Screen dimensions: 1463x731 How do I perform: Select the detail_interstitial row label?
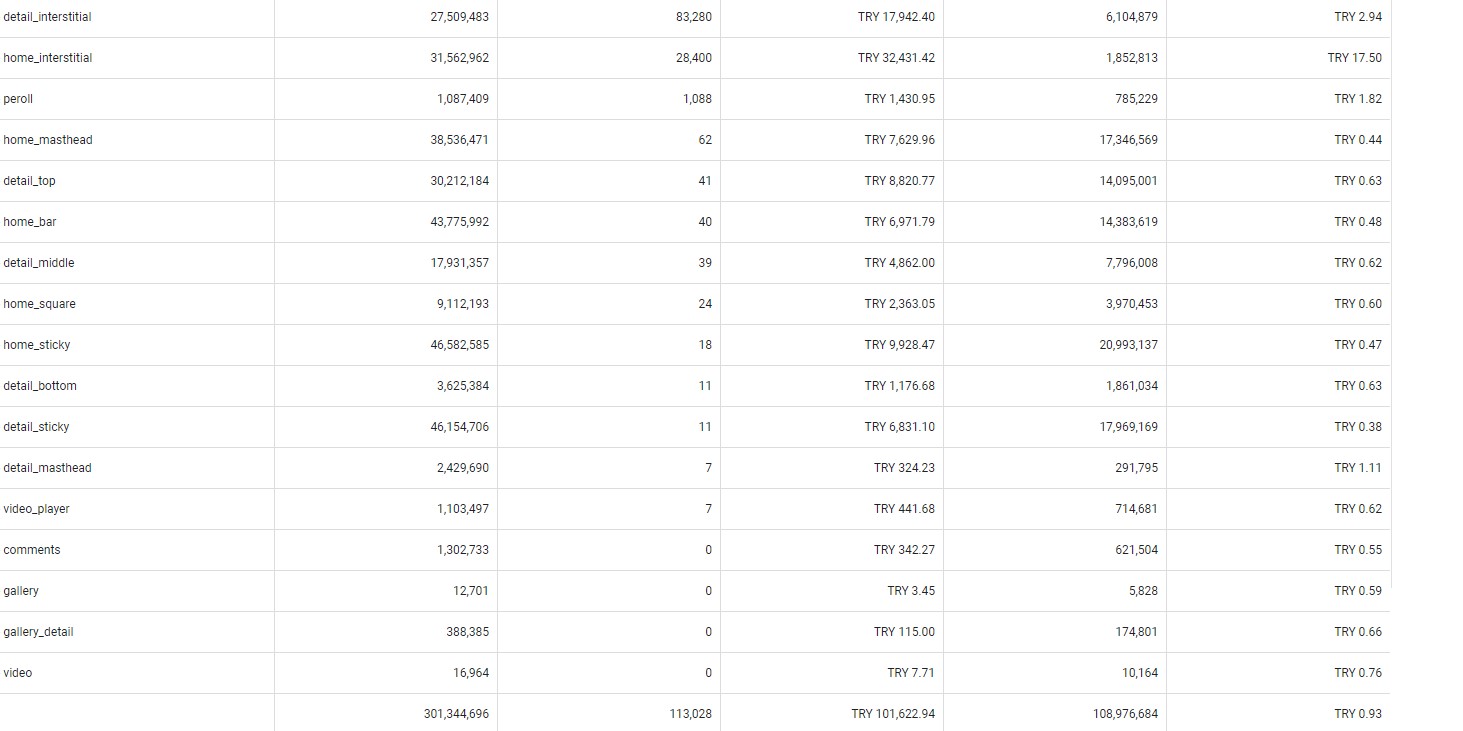47,17
